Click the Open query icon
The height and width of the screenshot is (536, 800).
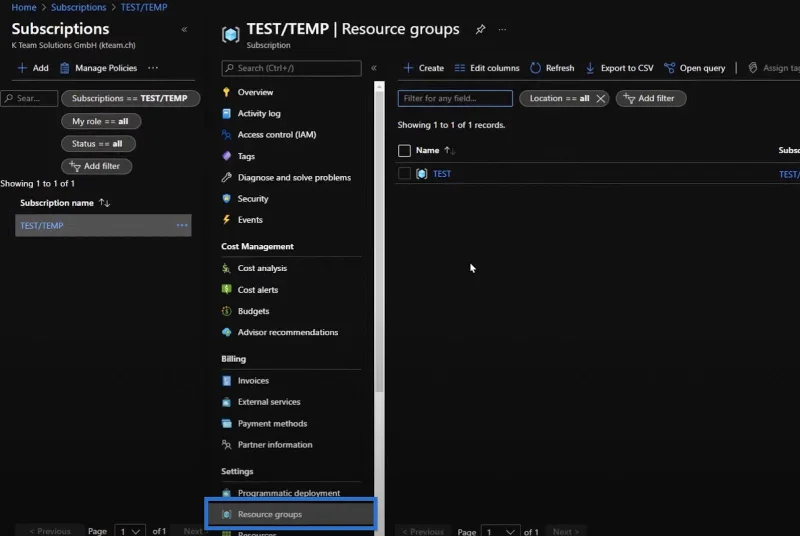(x=669, y=68)
